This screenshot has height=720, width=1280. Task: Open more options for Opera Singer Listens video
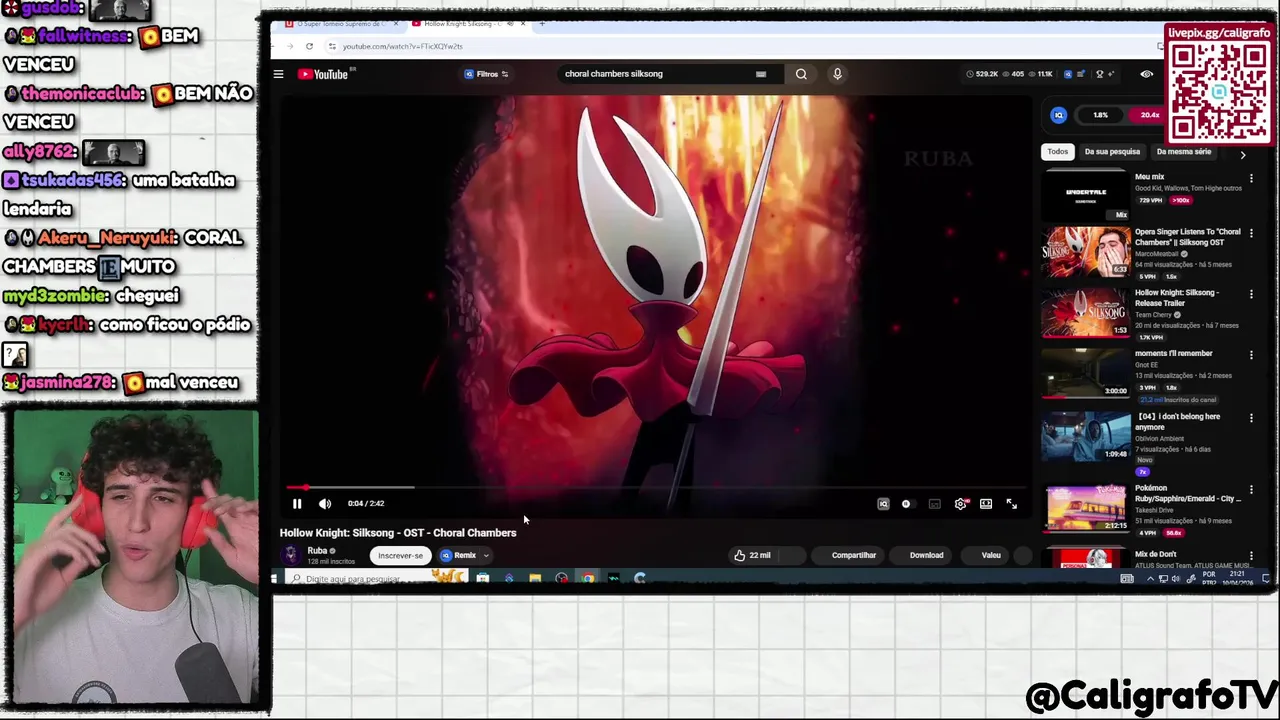(x=1251, y=233)
